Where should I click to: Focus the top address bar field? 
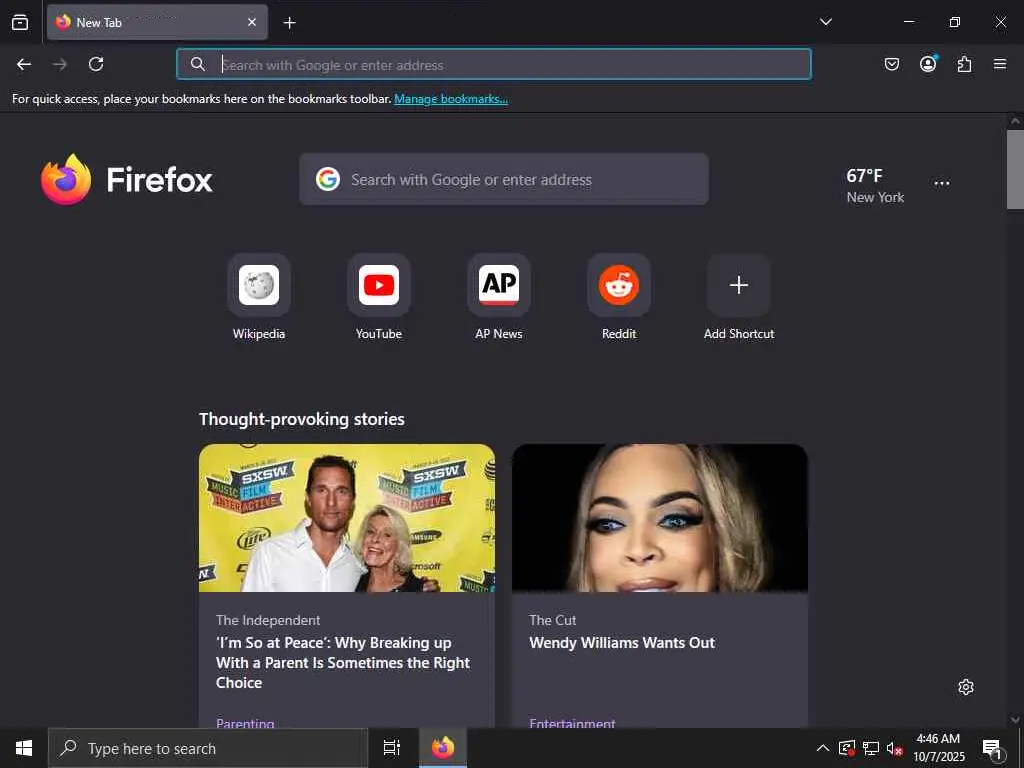[x=494, y=64]
